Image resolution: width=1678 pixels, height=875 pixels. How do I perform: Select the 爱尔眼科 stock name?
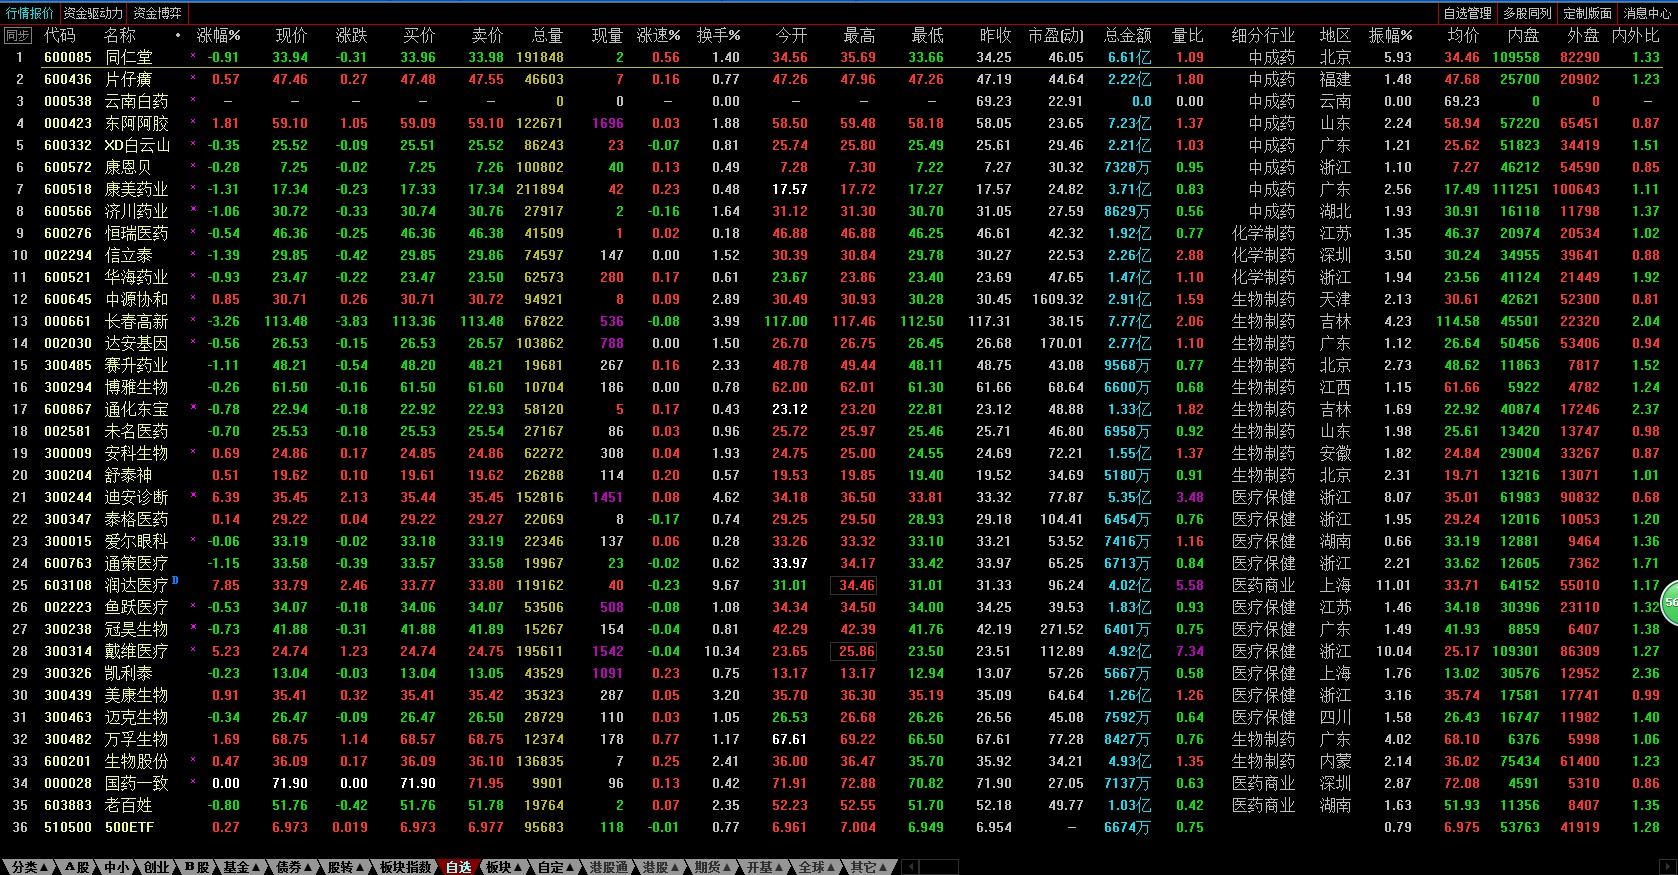click(x=137, y=541)
